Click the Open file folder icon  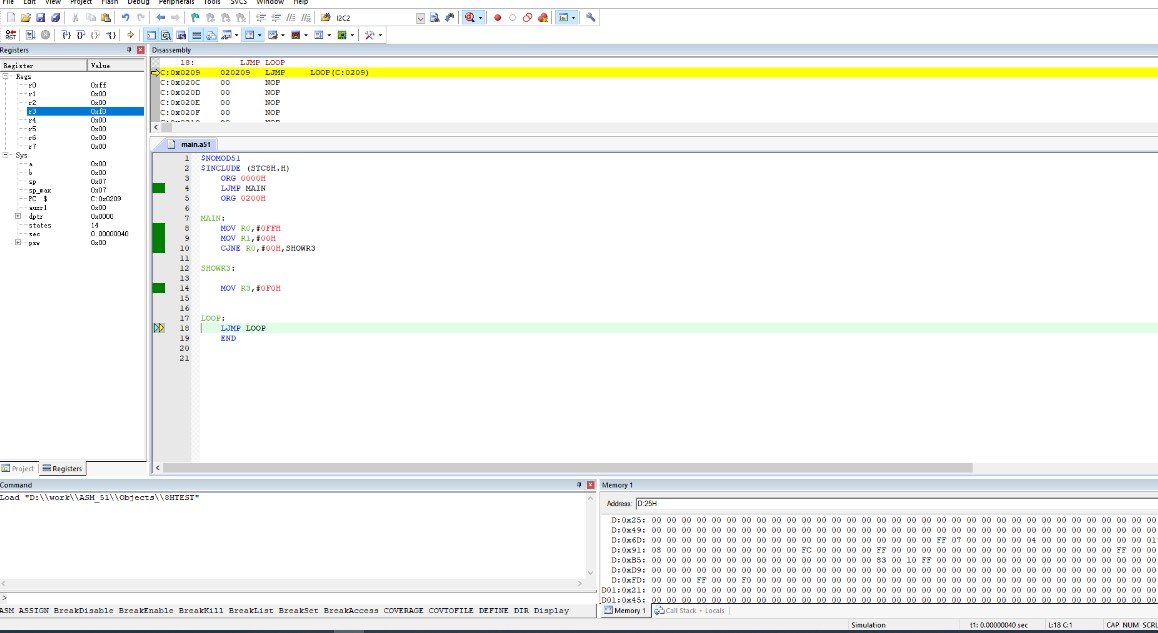click(x=26, y=18)
